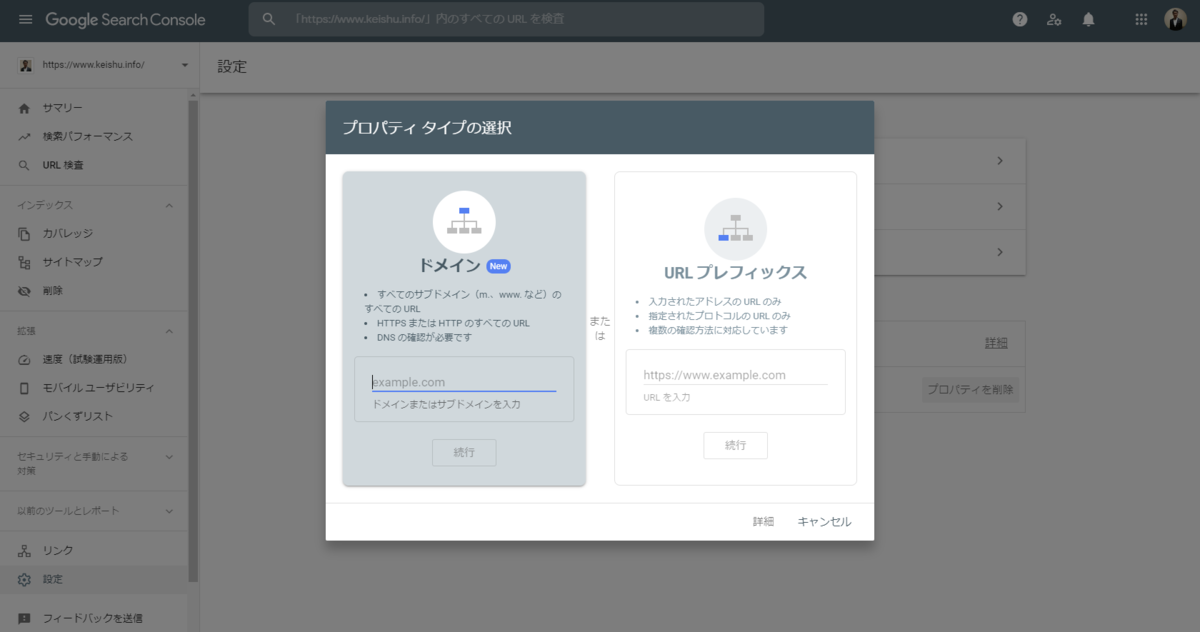Click the gear icon beside 設定

click(25, 579)
